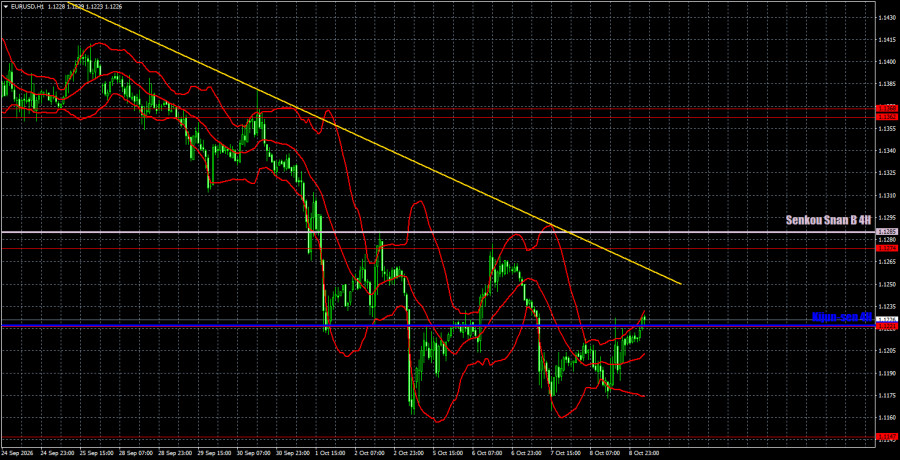Click the 25 Sep 15:00 time label
The width and height of the screenshot is (900, 460).
(x=96, y=453)
